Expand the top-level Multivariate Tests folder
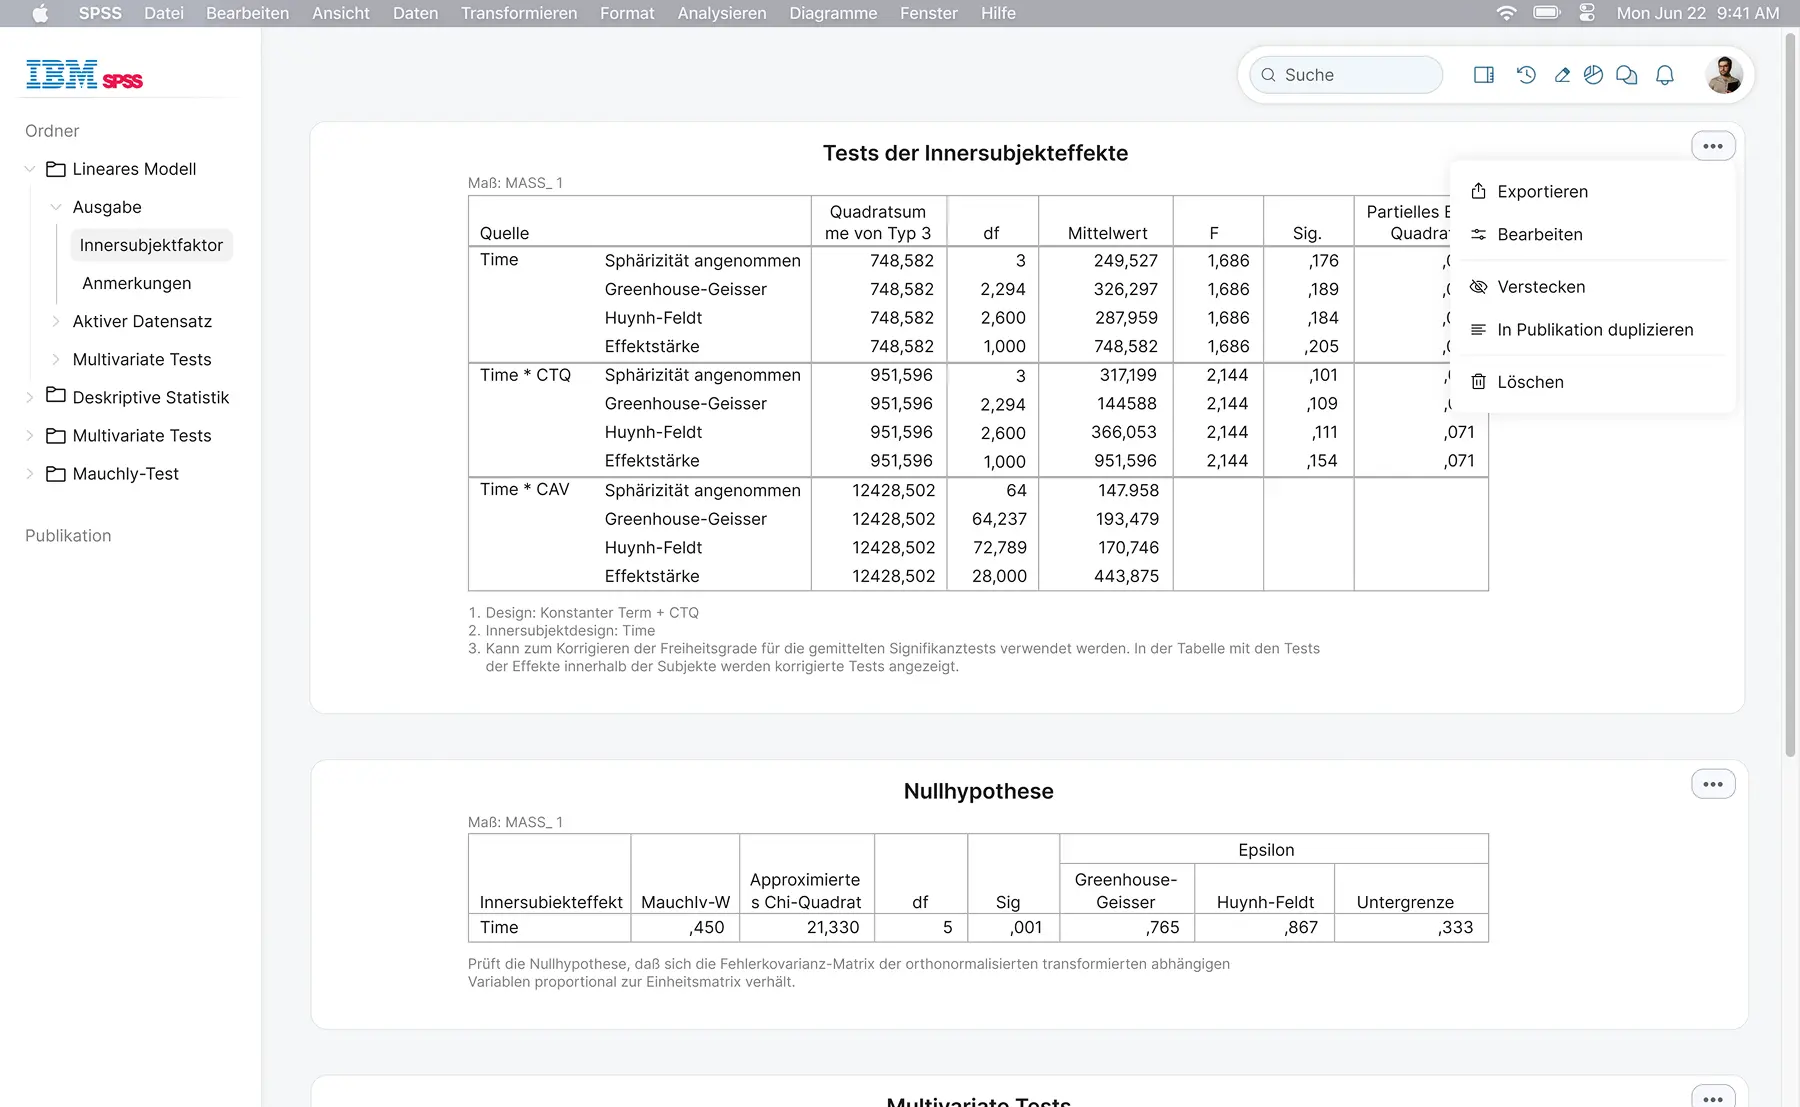Viewport: 1800px width, 1107px height. (30, 436)
